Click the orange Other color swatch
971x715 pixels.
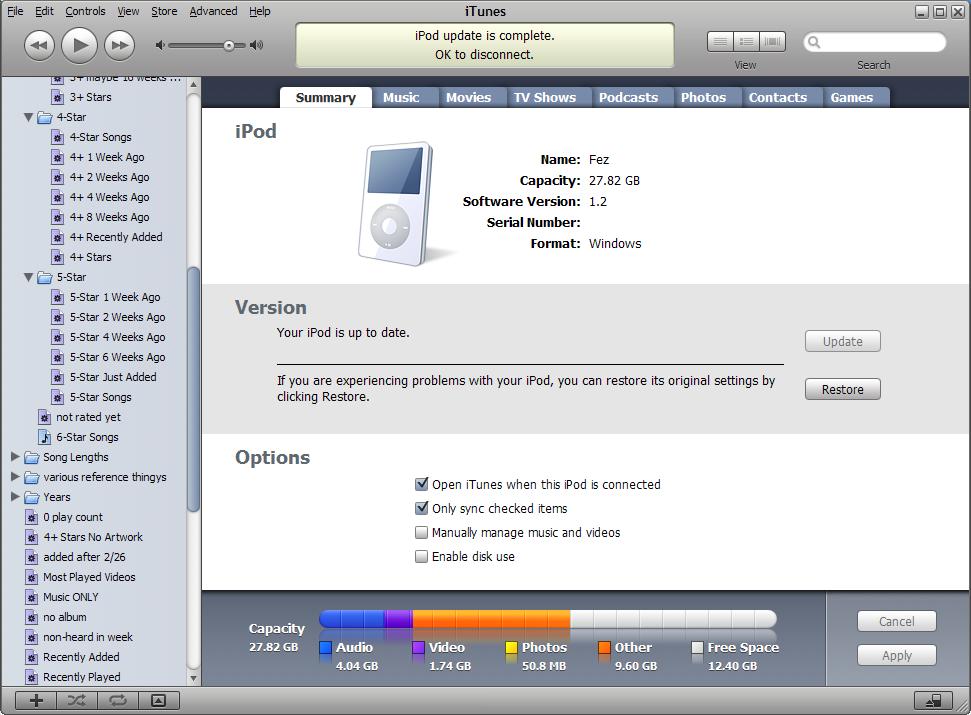604,648
